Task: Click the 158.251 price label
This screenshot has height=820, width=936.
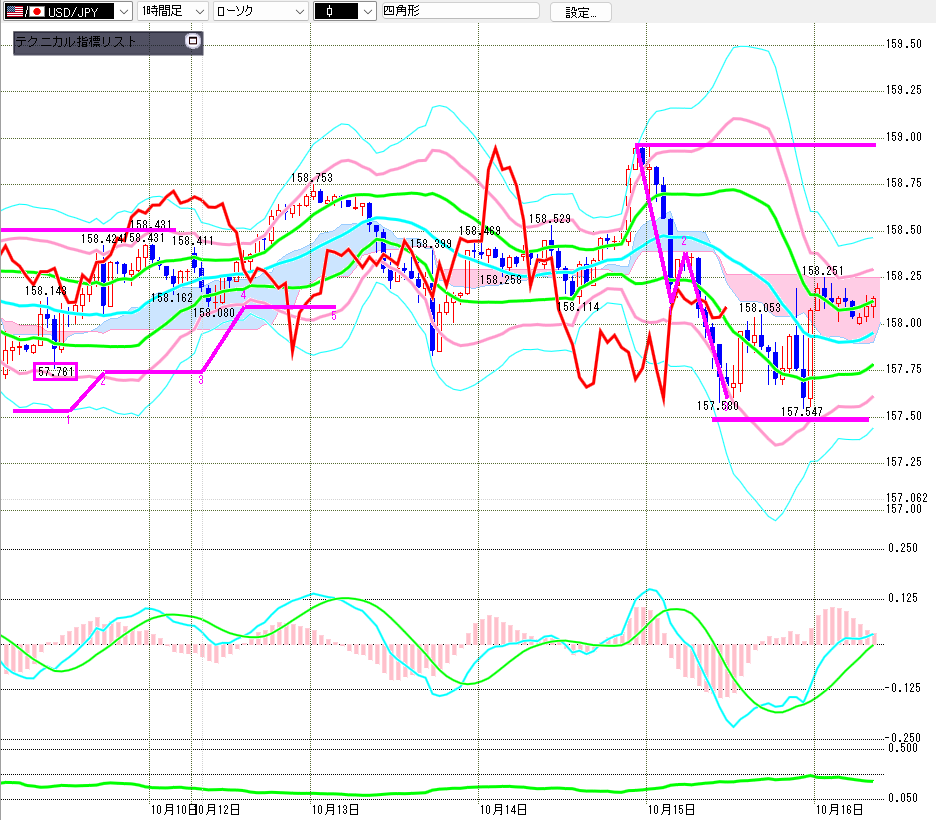Action: pyautogui.click(x=823, y=271)
